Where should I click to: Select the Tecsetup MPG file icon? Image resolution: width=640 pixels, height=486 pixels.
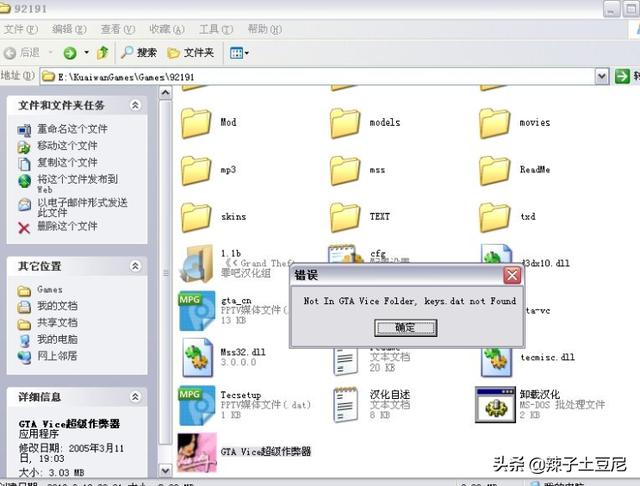coord(197,405)
